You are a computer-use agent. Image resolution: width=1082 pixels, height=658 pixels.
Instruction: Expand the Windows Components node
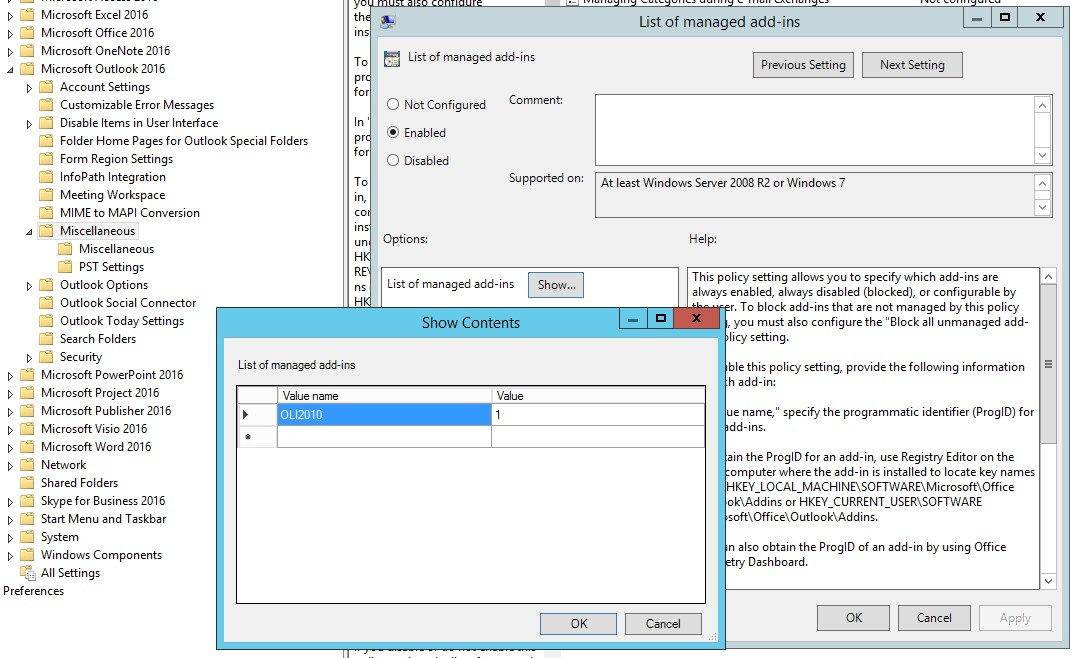coord(10,556)
